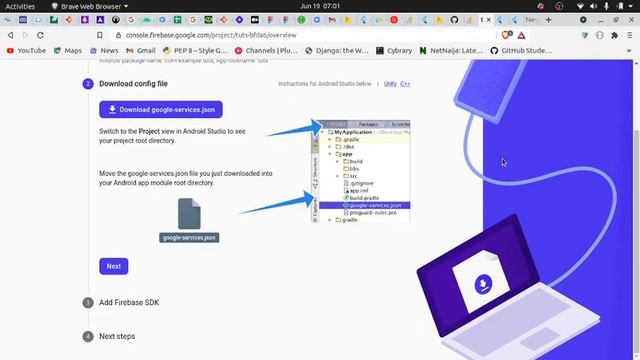The image size is (640, 360).
Task: Open the Cybrary bookmark
Action: 394,51
